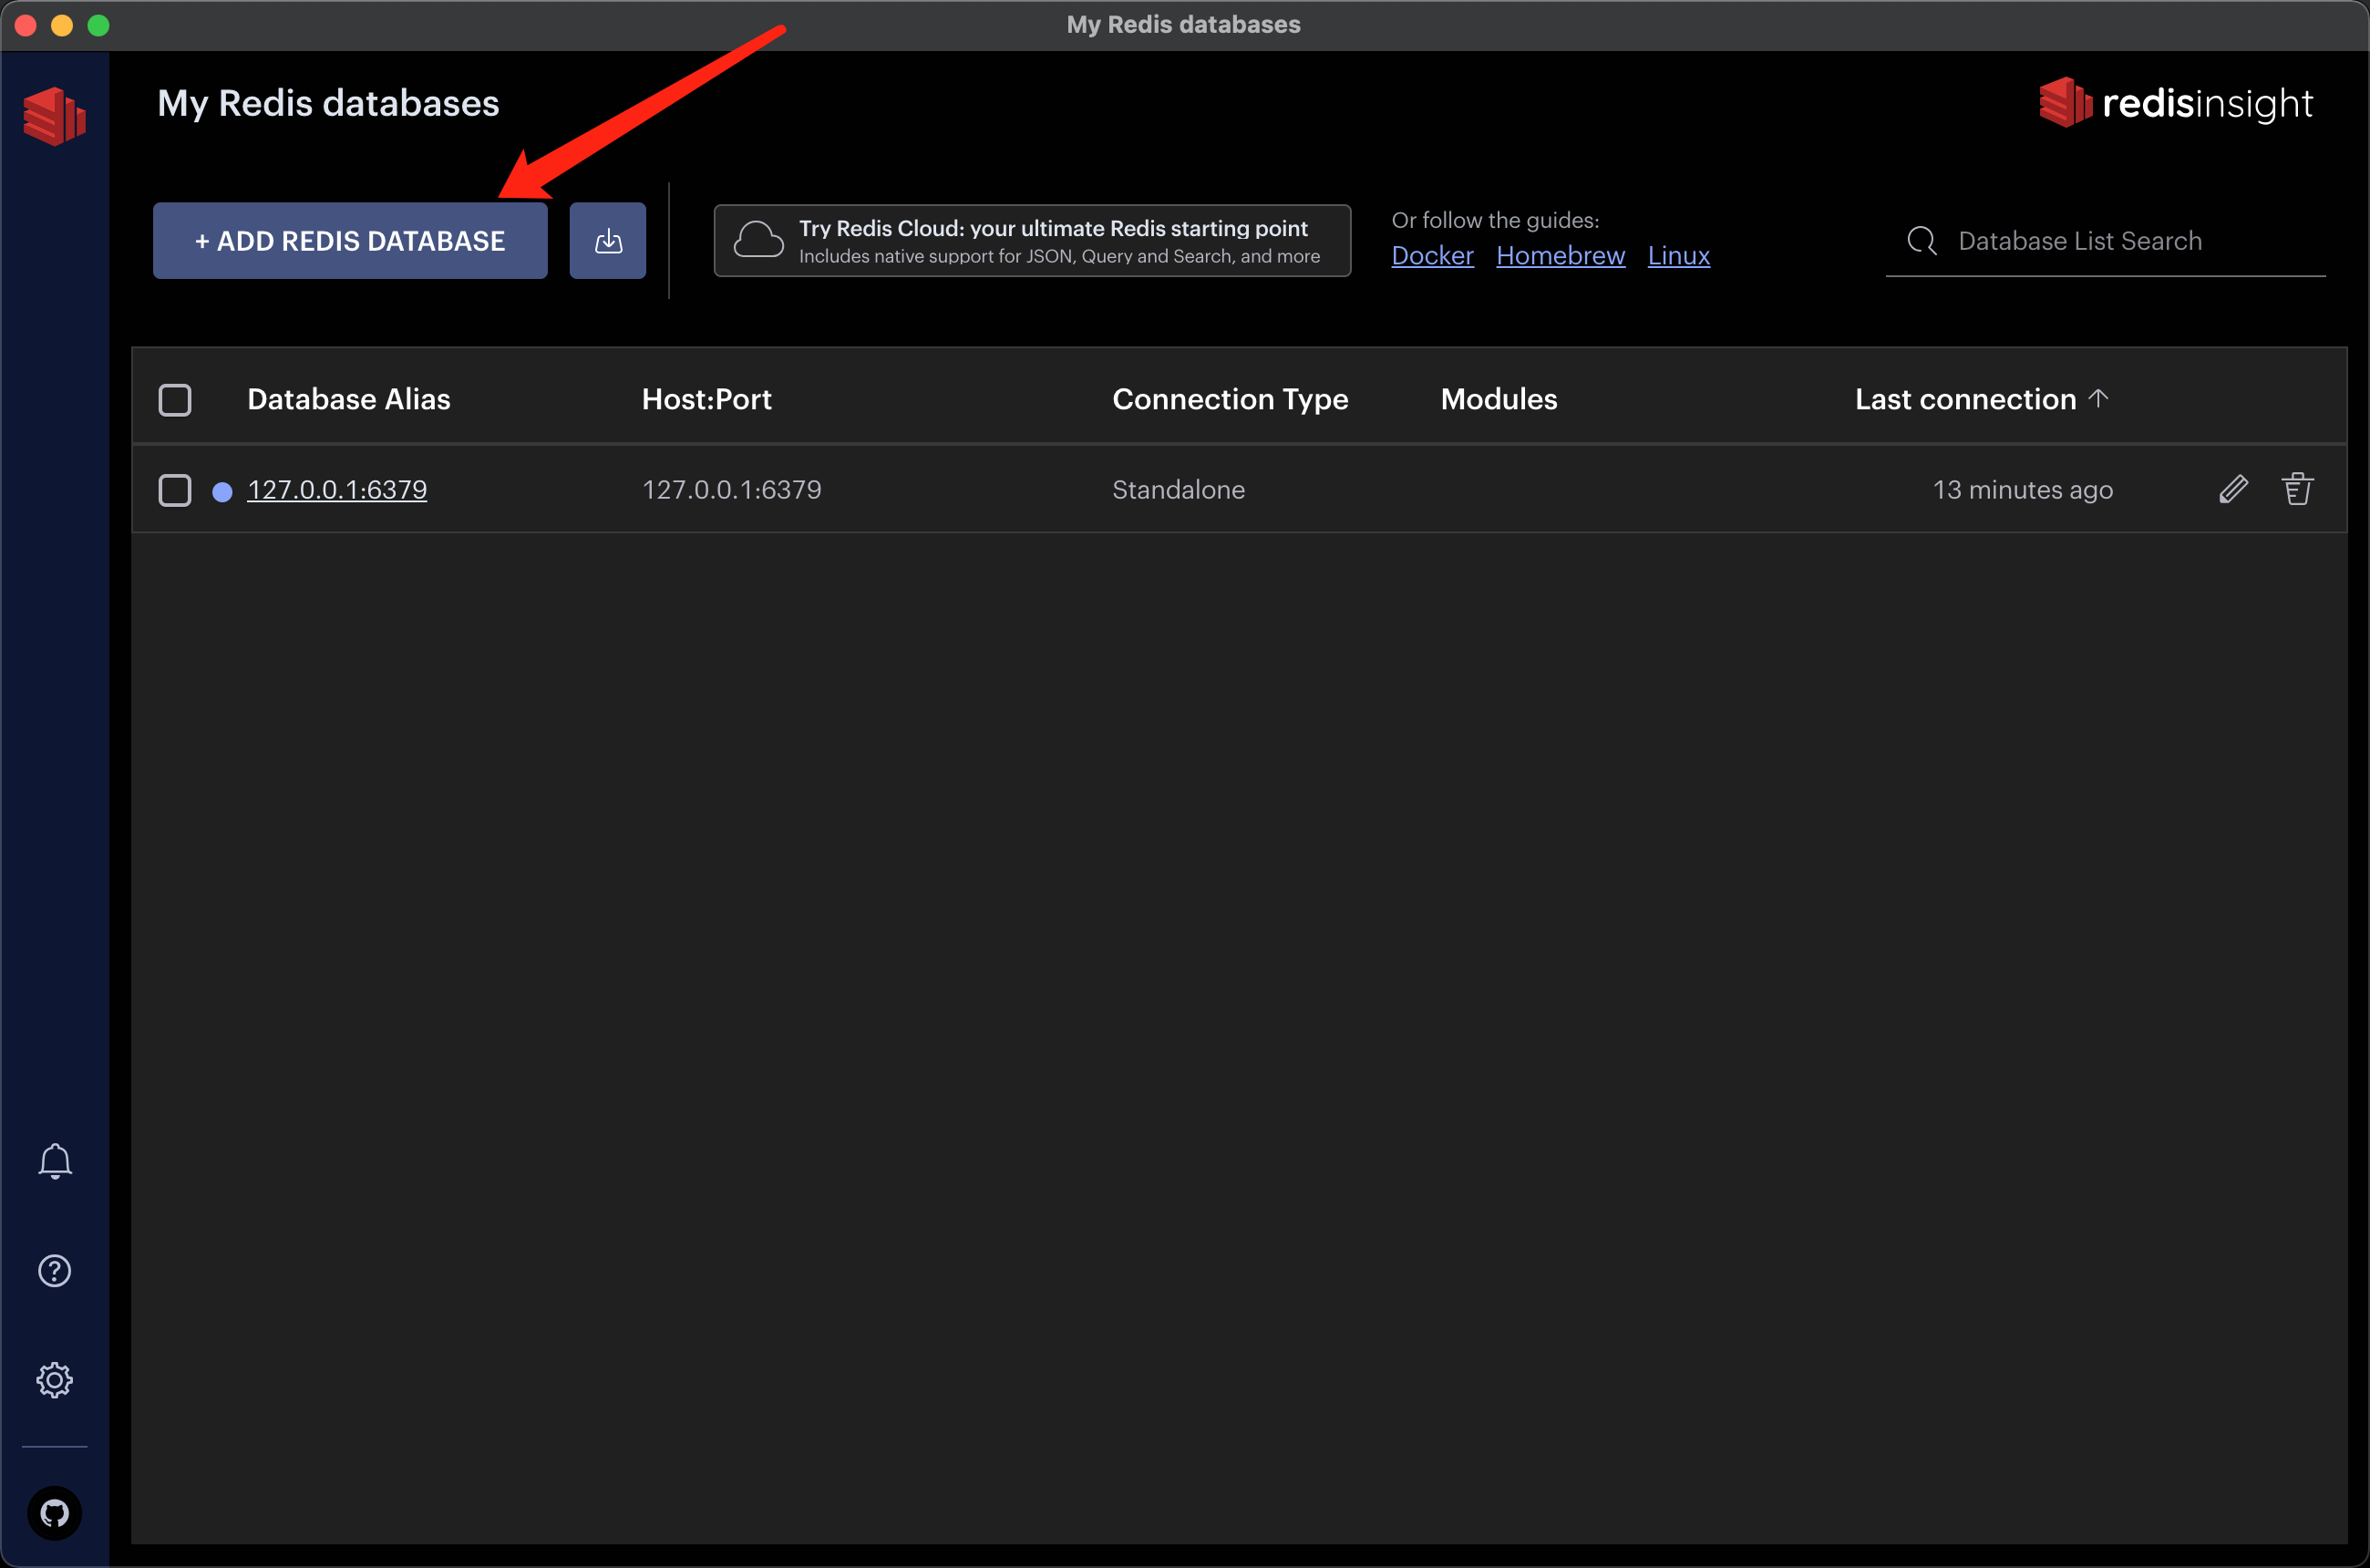Click the macOS green fullscreen window button

coord(98,25)
